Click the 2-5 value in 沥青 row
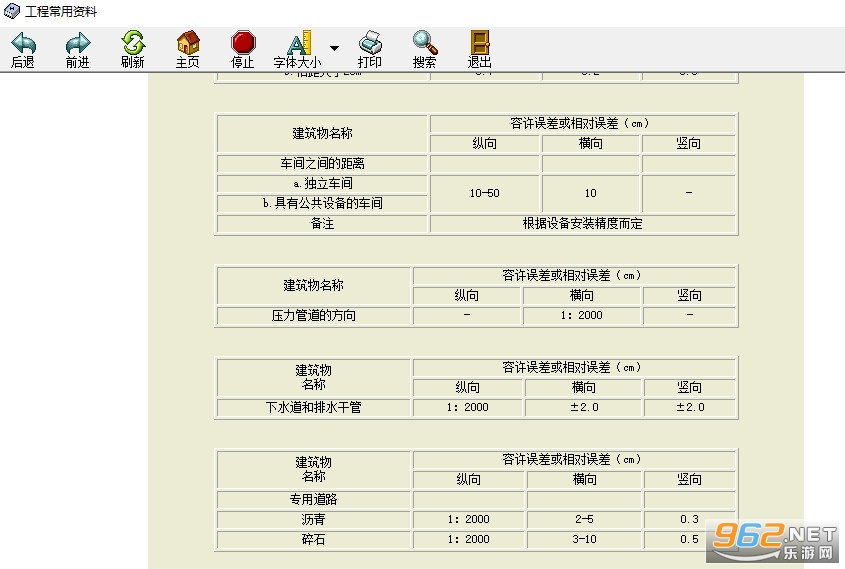 [x=584, y=519]
